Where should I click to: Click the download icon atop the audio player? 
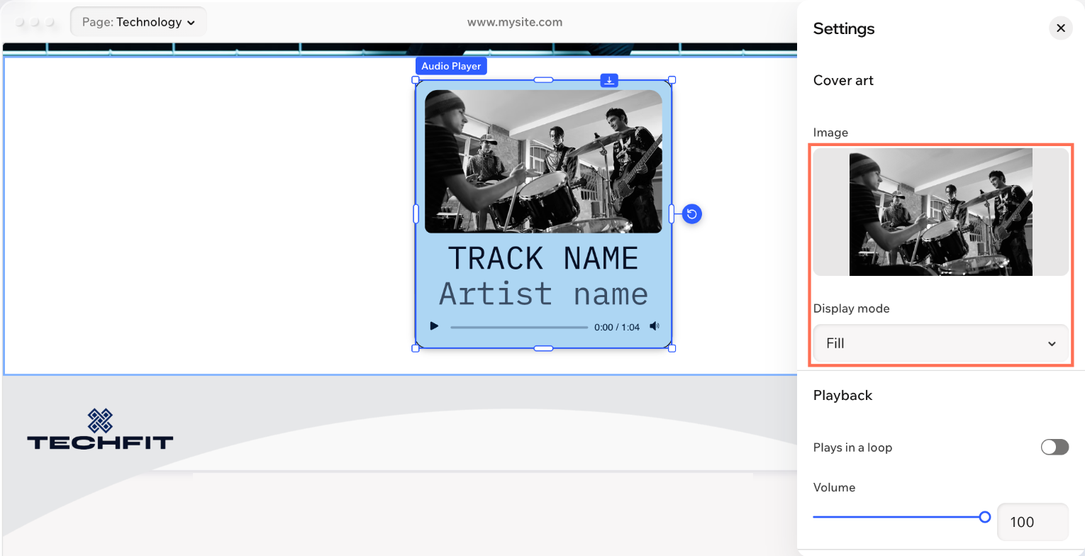click(609, 80)
